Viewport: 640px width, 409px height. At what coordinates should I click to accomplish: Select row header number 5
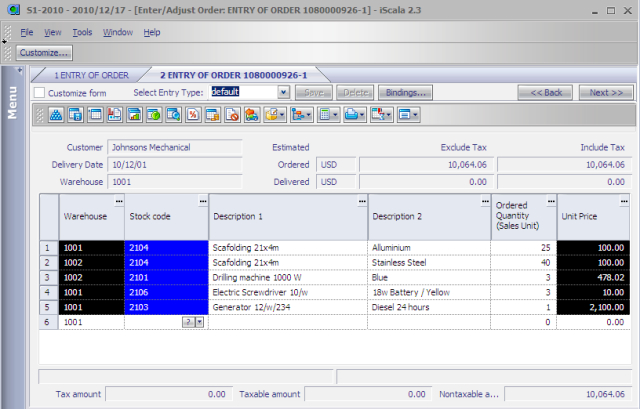tap(47, 307)
